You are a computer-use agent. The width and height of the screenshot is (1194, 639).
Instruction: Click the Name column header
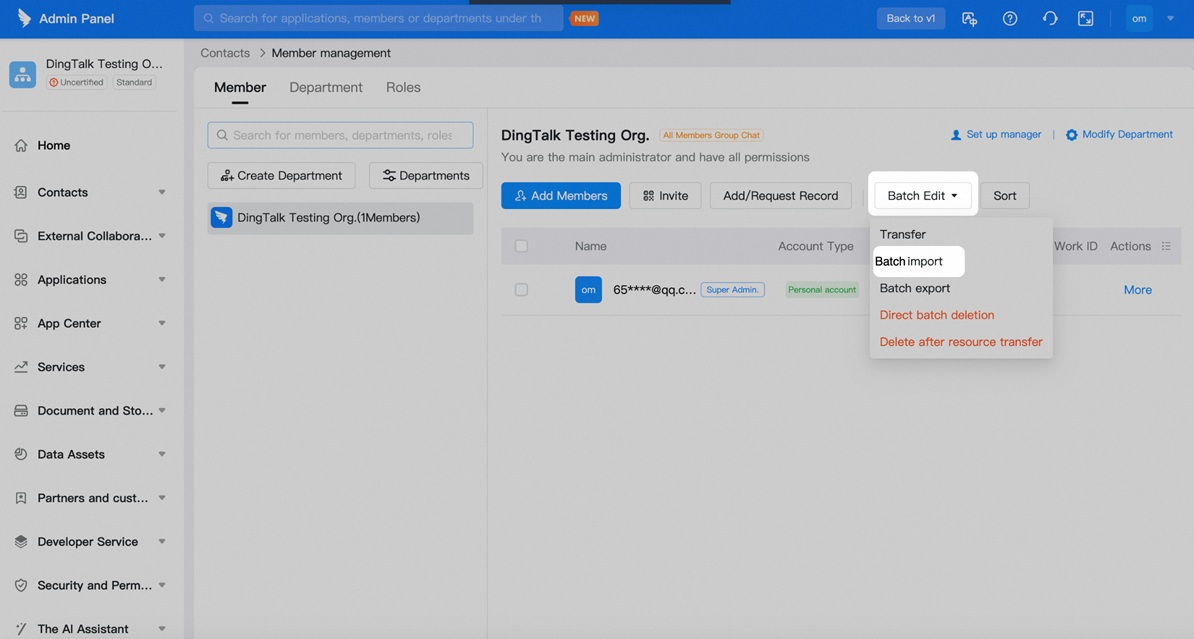(591, 246)
